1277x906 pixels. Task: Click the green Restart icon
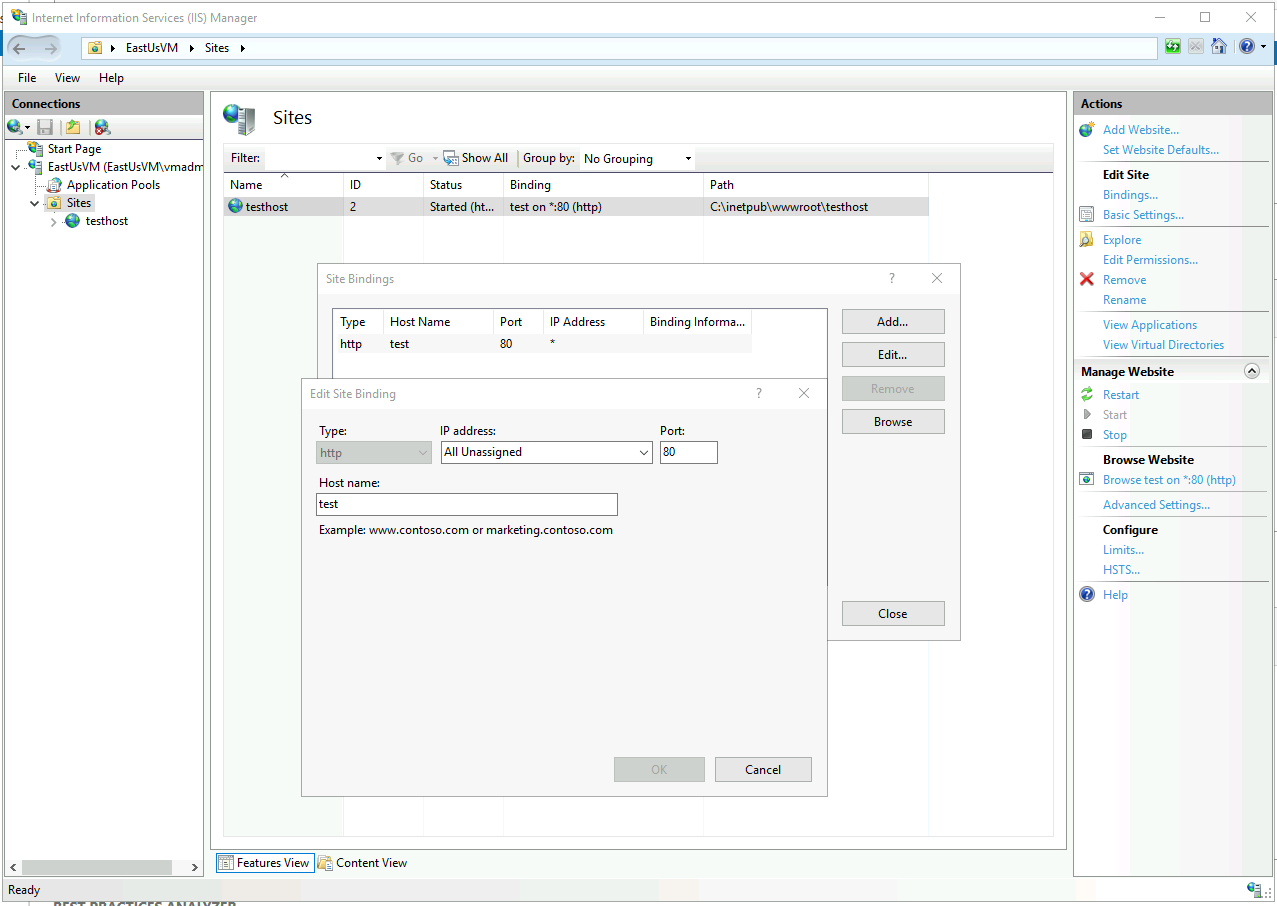[1087, 395]
